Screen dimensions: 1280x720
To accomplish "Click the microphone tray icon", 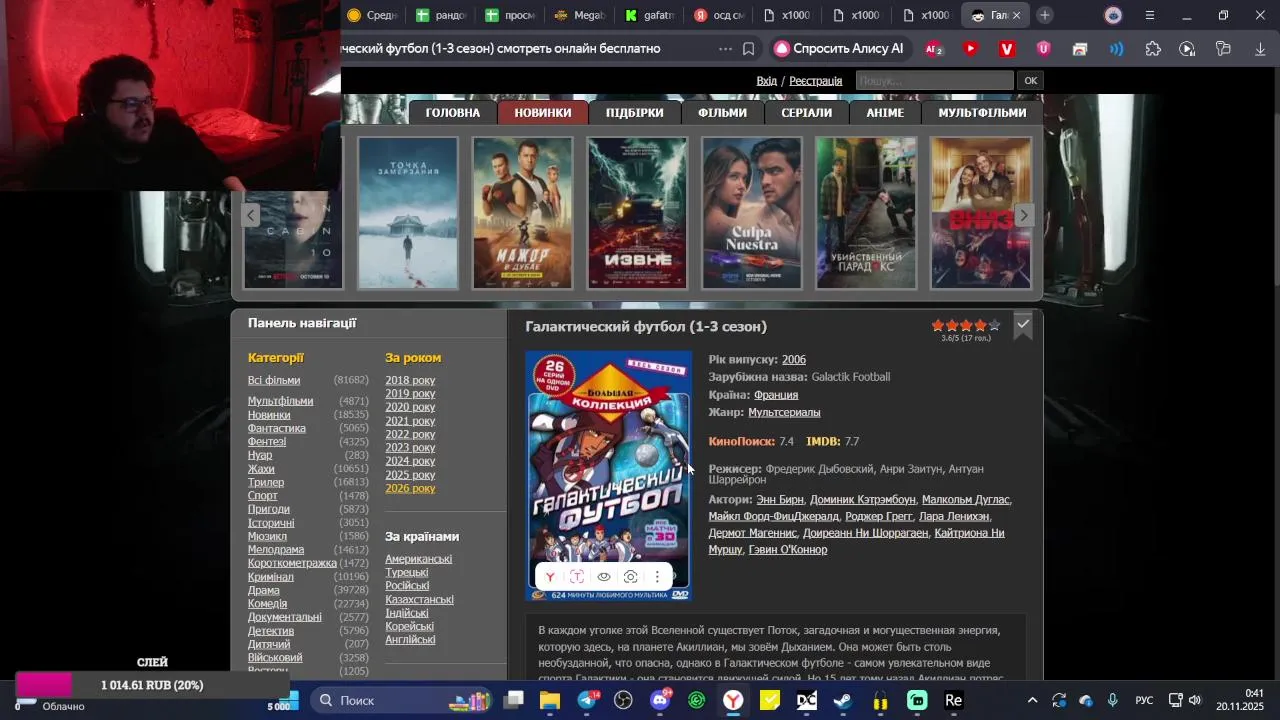I will (1113, 700).
